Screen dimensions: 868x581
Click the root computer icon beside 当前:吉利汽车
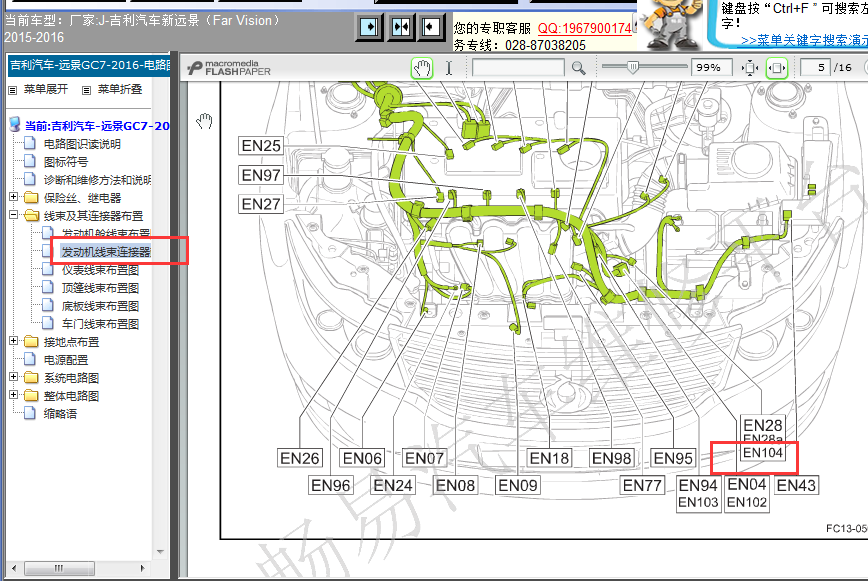click(x=15, y=125)
